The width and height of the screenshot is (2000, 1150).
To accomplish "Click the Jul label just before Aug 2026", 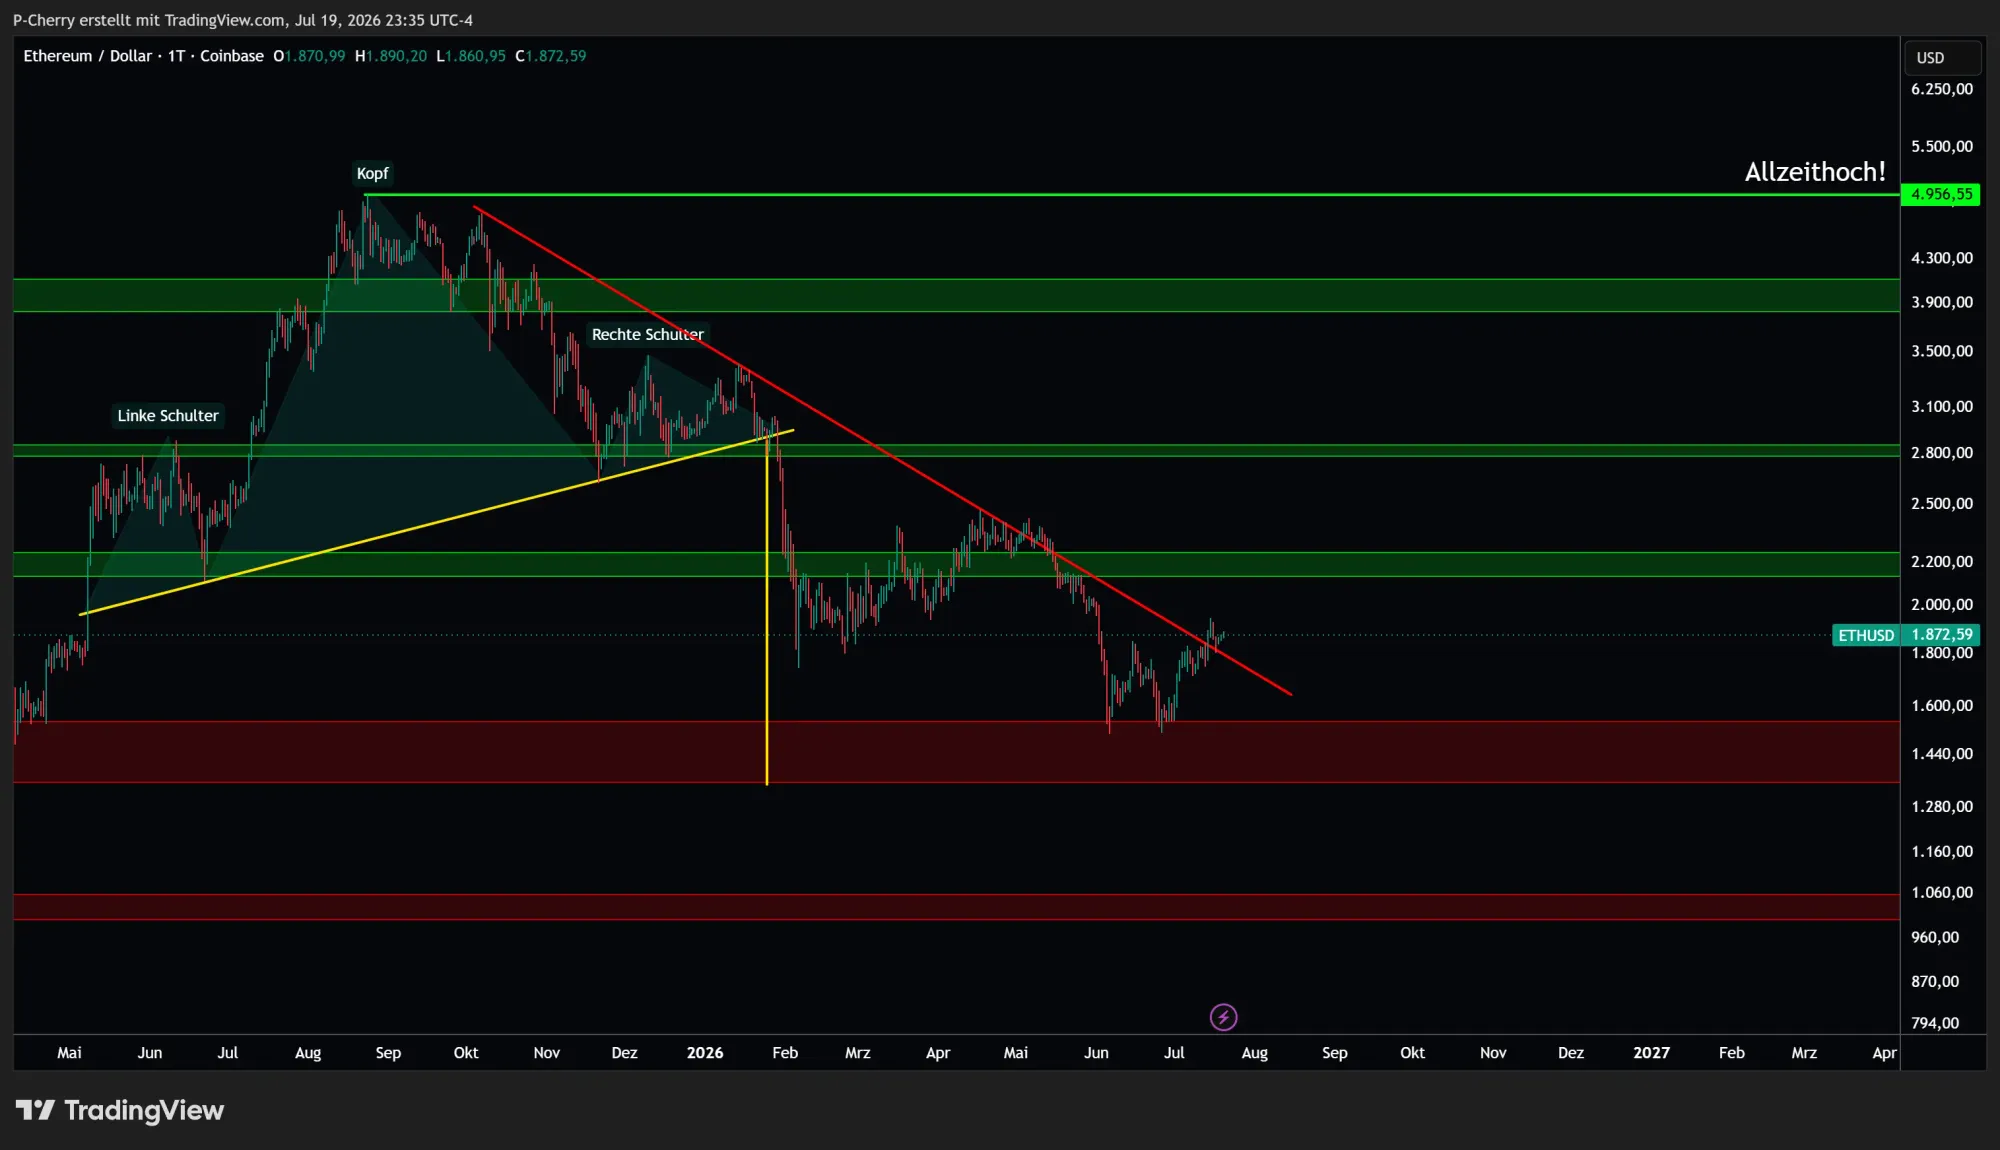I will tap(1174, 1053).
